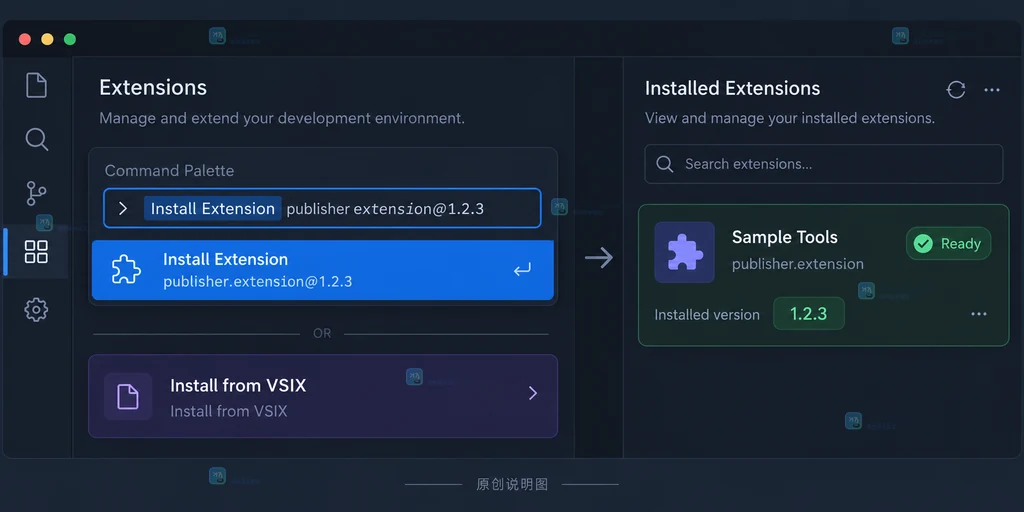Click the Sample Tools puzzle piece thumbnail

[x=684, y=252]
